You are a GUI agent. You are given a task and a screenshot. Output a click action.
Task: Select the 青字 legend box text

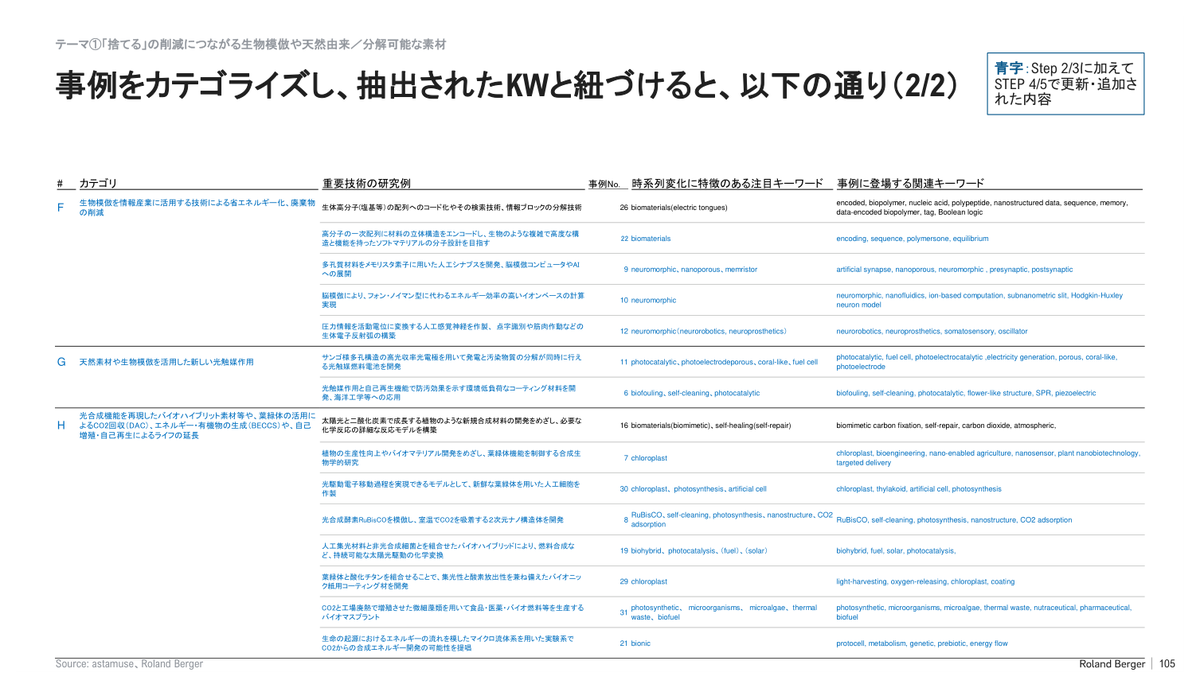coord(1067,83)
